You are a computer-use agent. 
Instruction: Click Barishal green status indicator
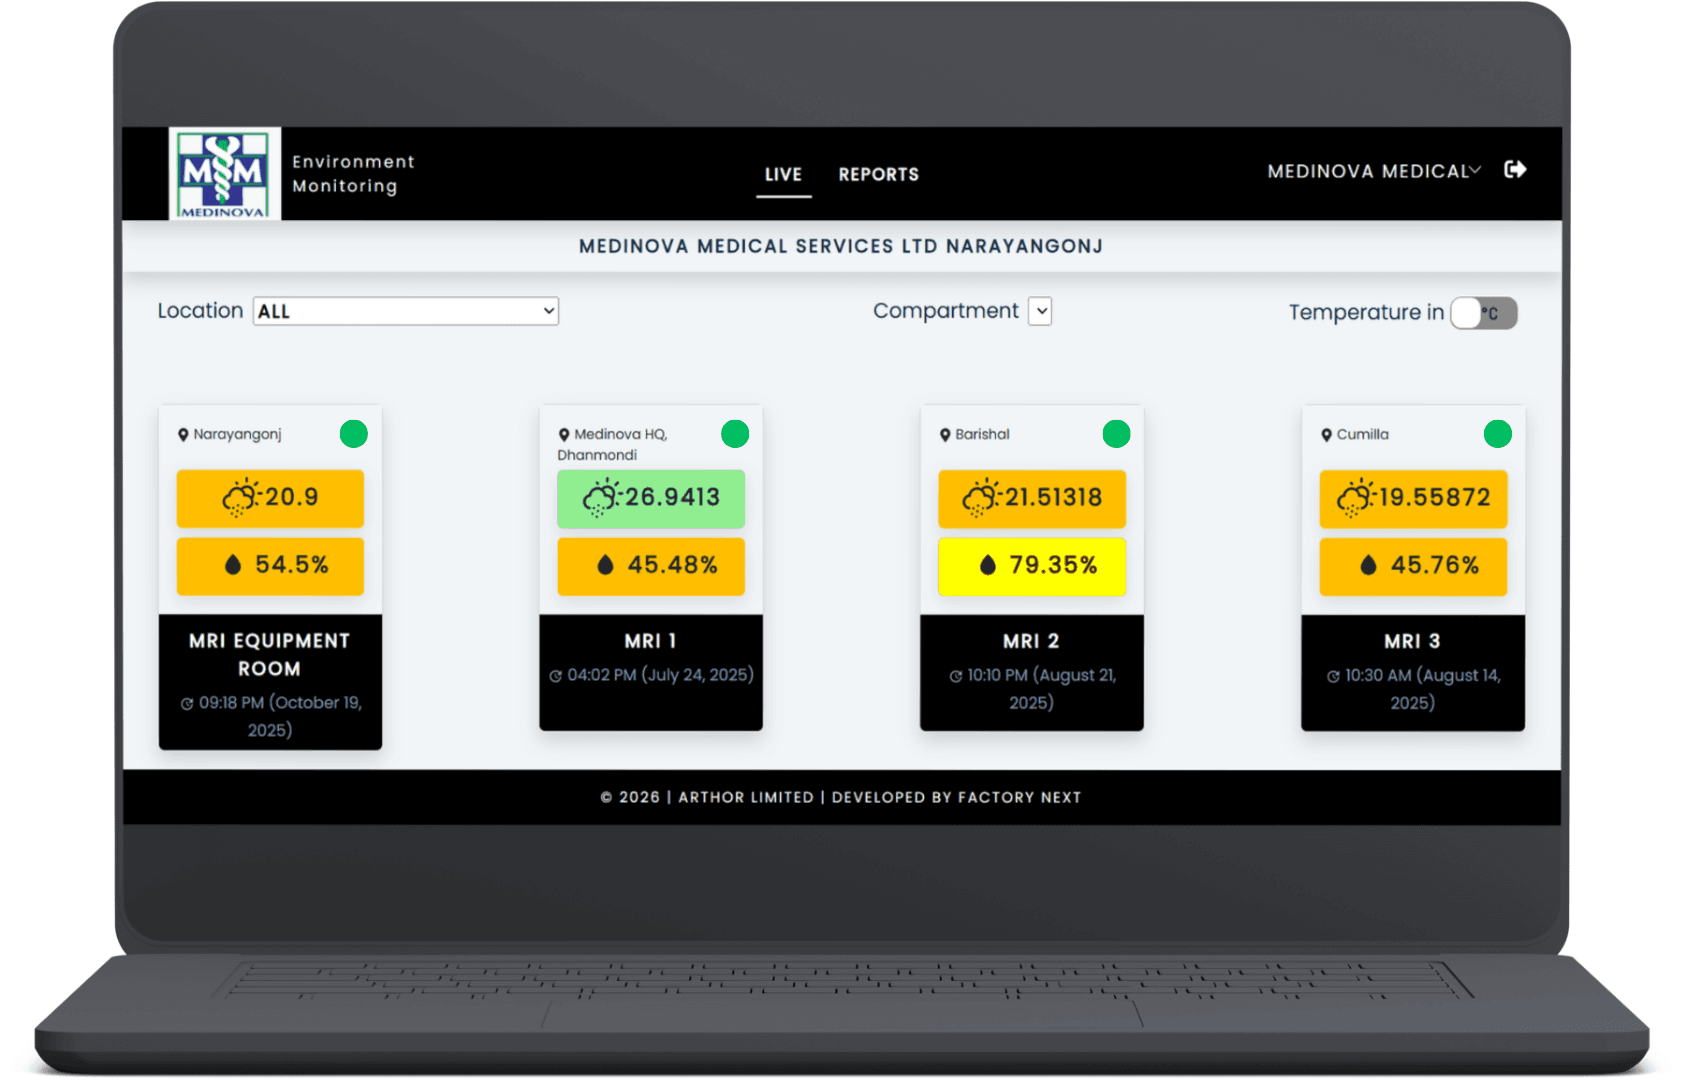coord(1116,434)
